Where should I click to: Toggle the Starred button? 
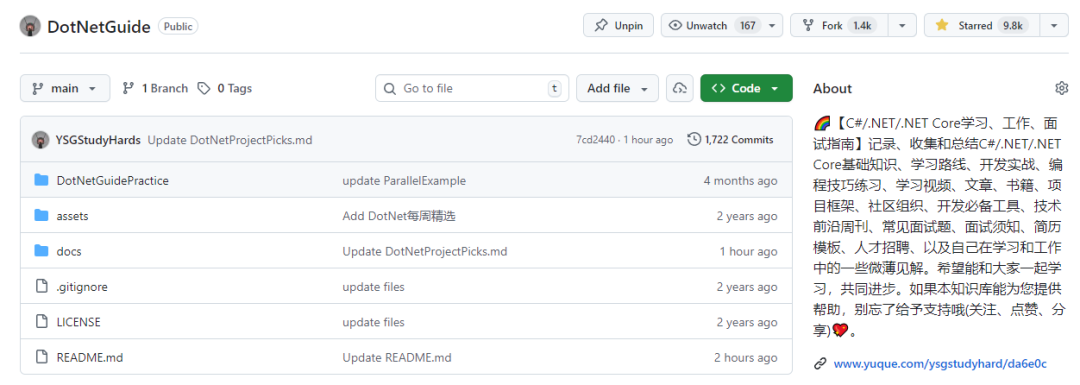[982, 25]
